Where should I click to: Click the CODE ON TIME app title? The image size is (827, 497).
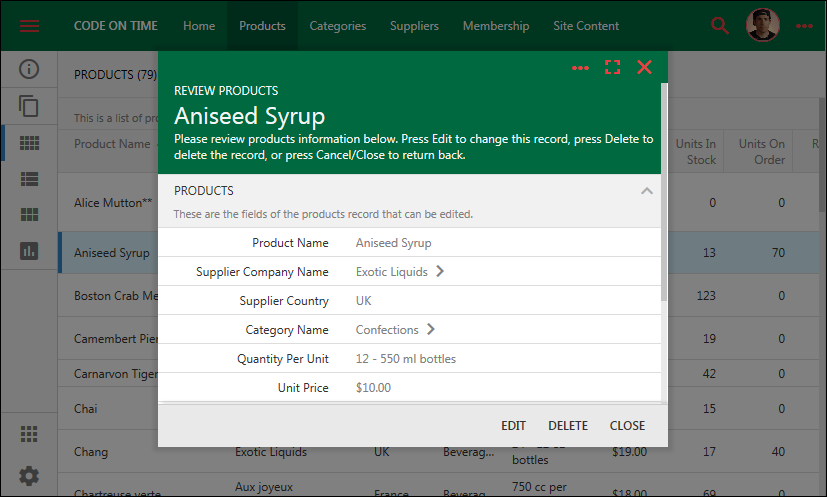coord(116,26)
